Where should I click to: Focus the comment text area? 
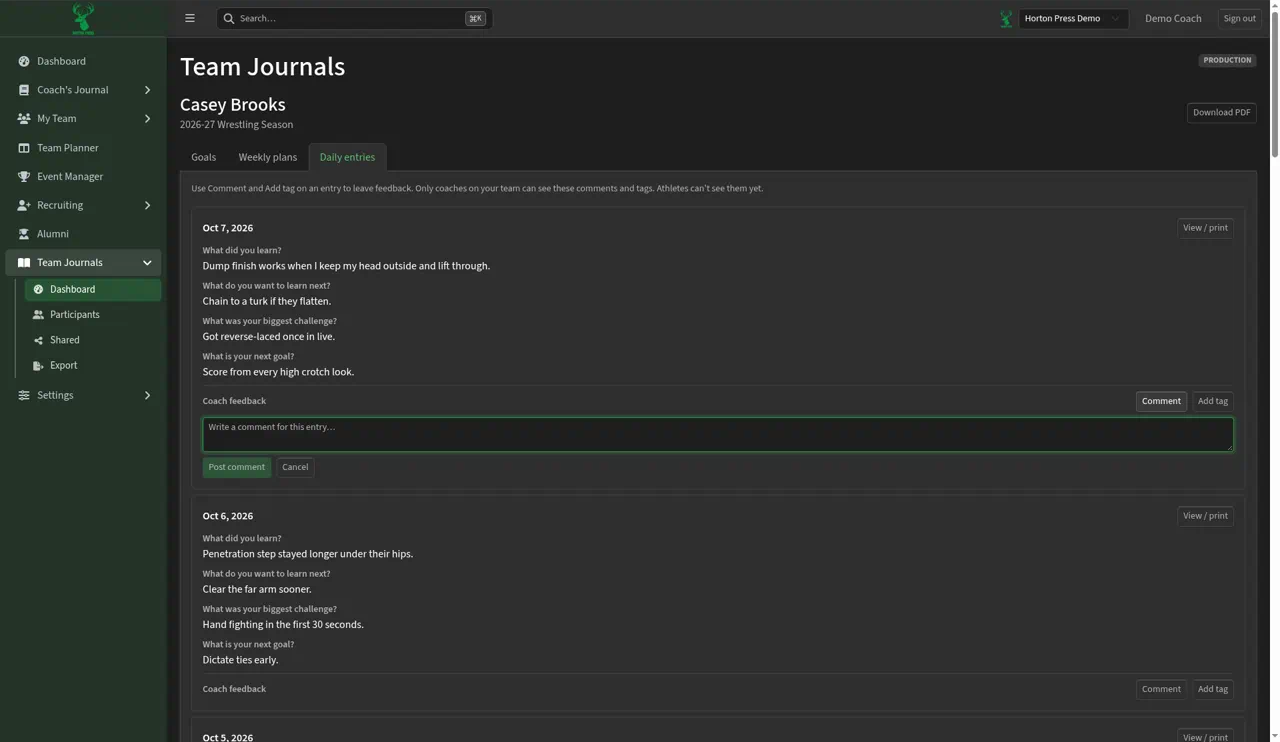pos(718,435)
